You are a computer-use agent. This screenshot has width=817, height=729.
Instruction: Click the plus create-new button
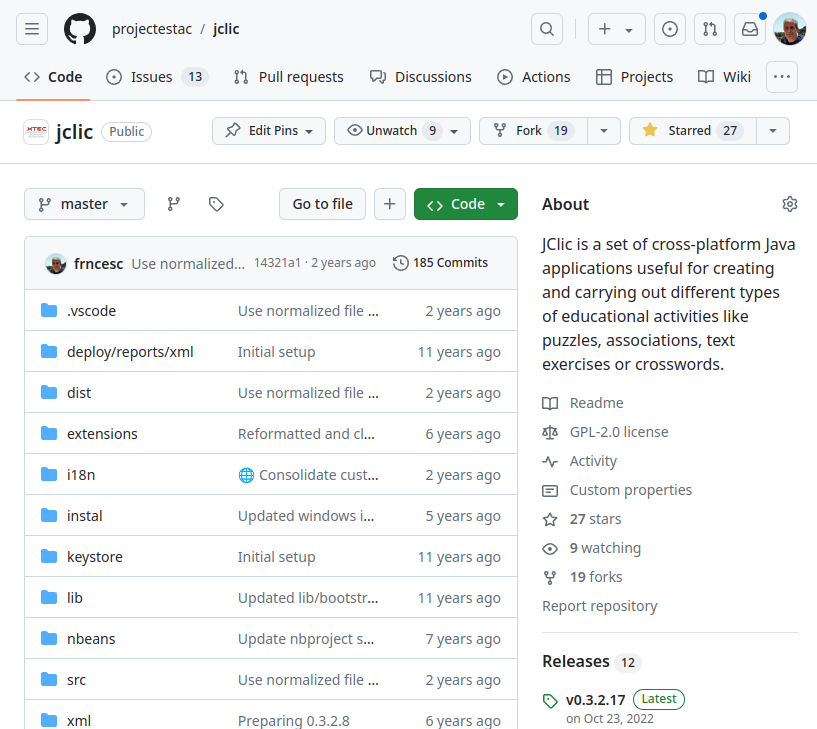coord(604,29)
